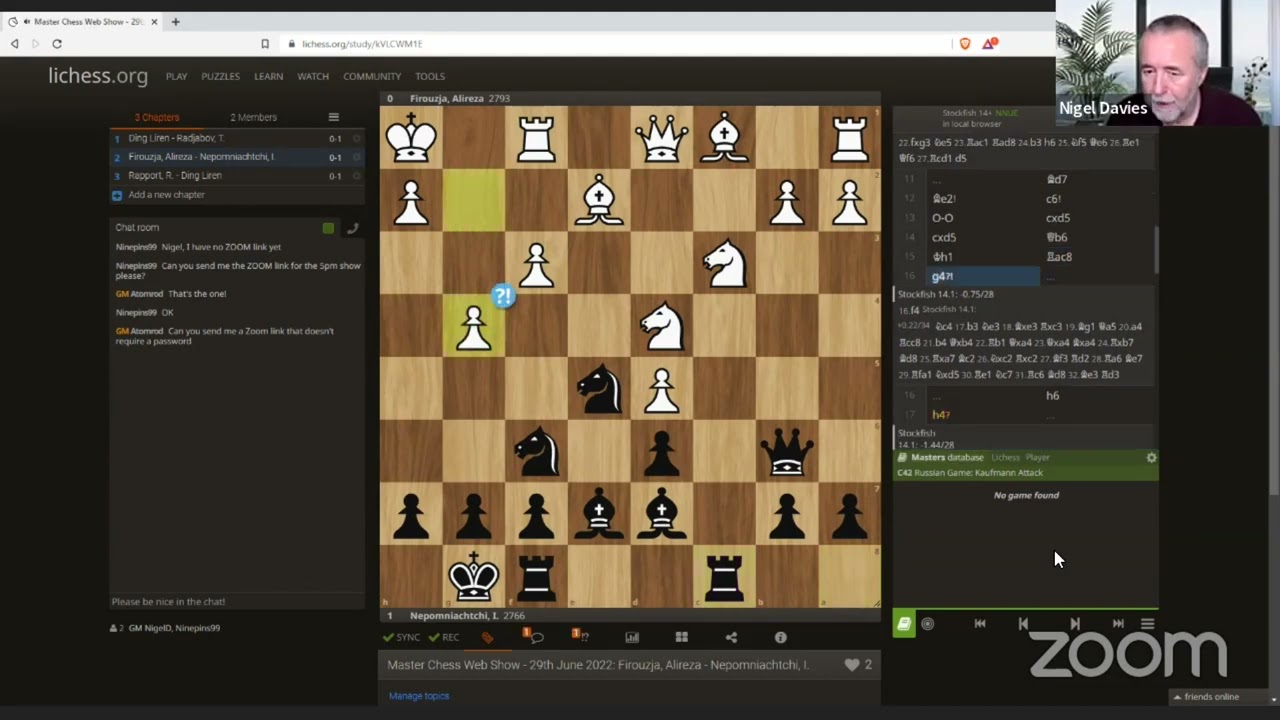Click the Add a new chapter plus icon
This screenshot has height=720, width=1280.
coord(117,195)
